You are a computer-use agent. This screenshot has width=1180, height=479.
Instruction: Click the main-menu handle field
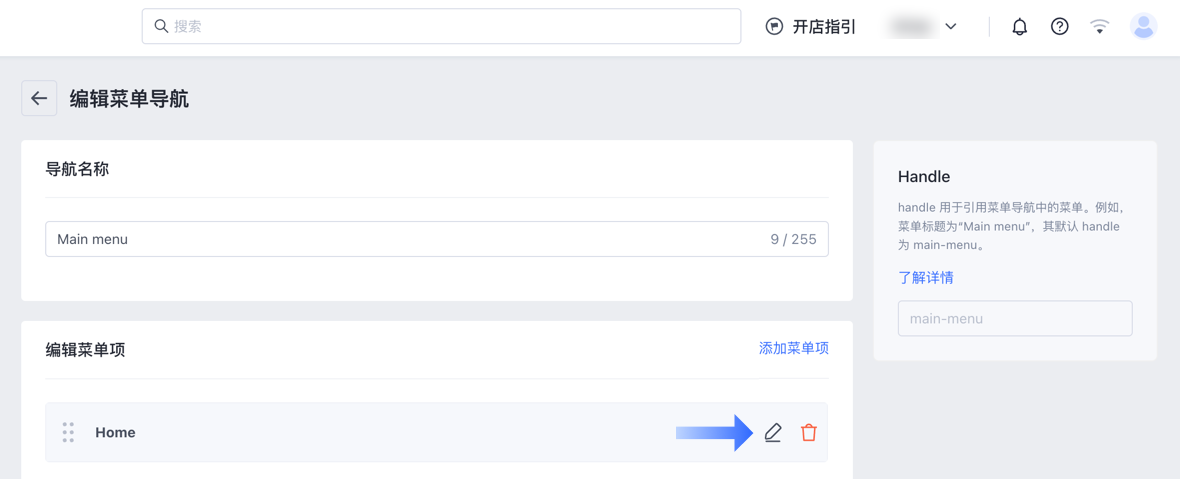click(x=1015, y=319)
